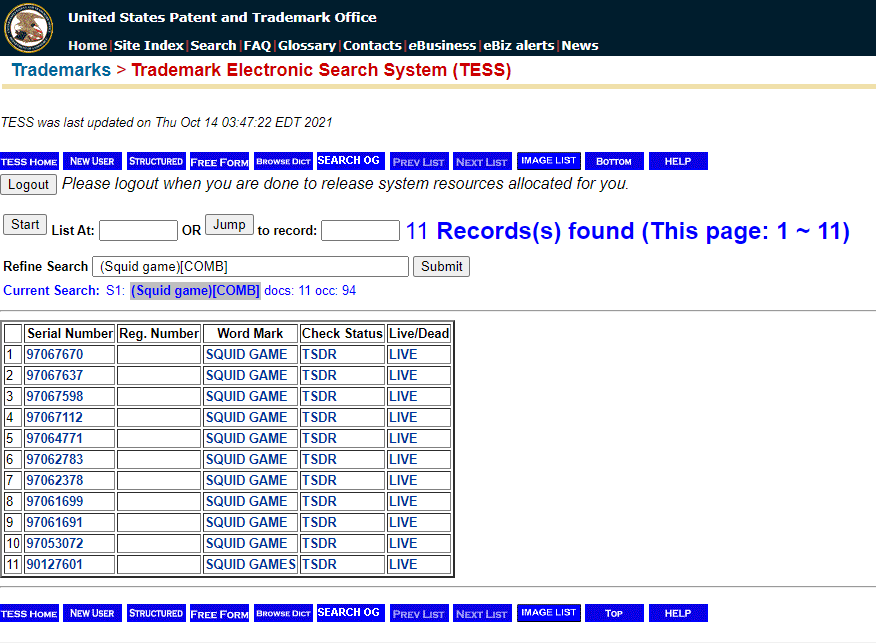The width and height of the screenshot is (876, 643).
Task: Click top New User button
Action: click(92, 161)
